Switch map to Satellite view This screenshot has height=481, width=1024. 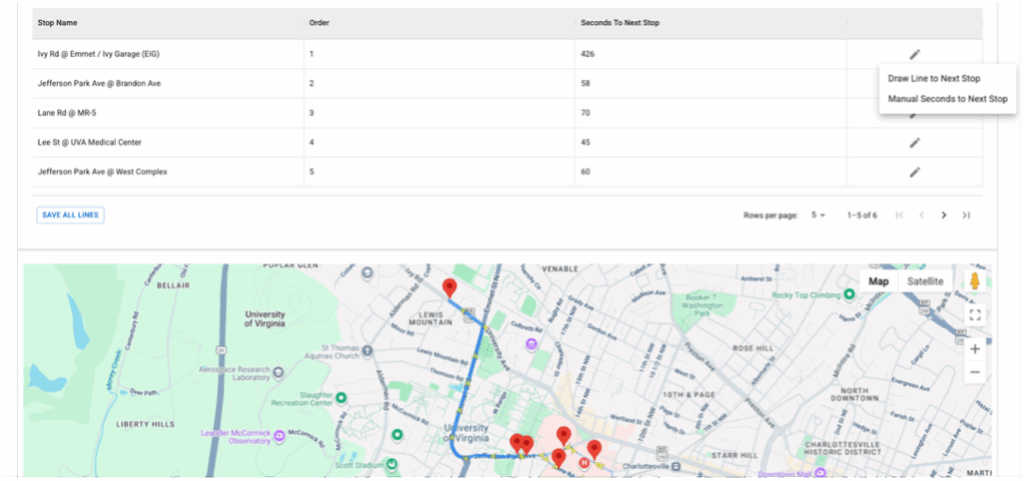(x=924, y=281)
